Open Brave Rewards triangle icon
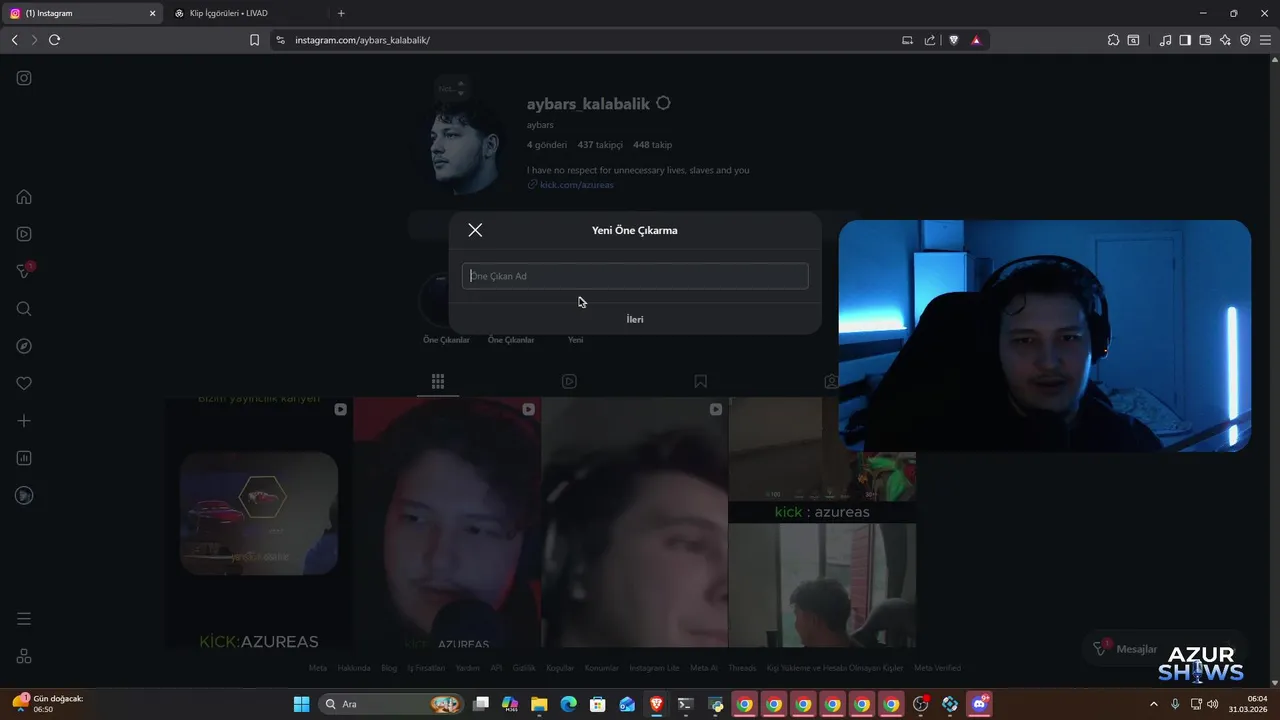This screenshot has width=1280, height=720. (976, 40)
